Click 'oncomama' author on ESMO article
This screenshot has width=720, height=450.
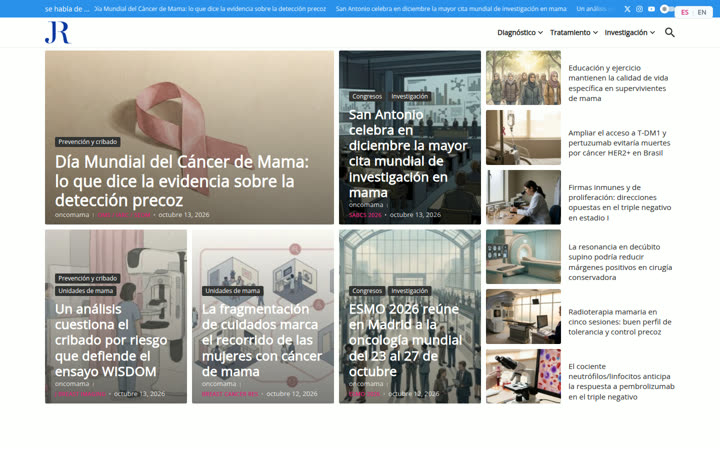(366, 384)
